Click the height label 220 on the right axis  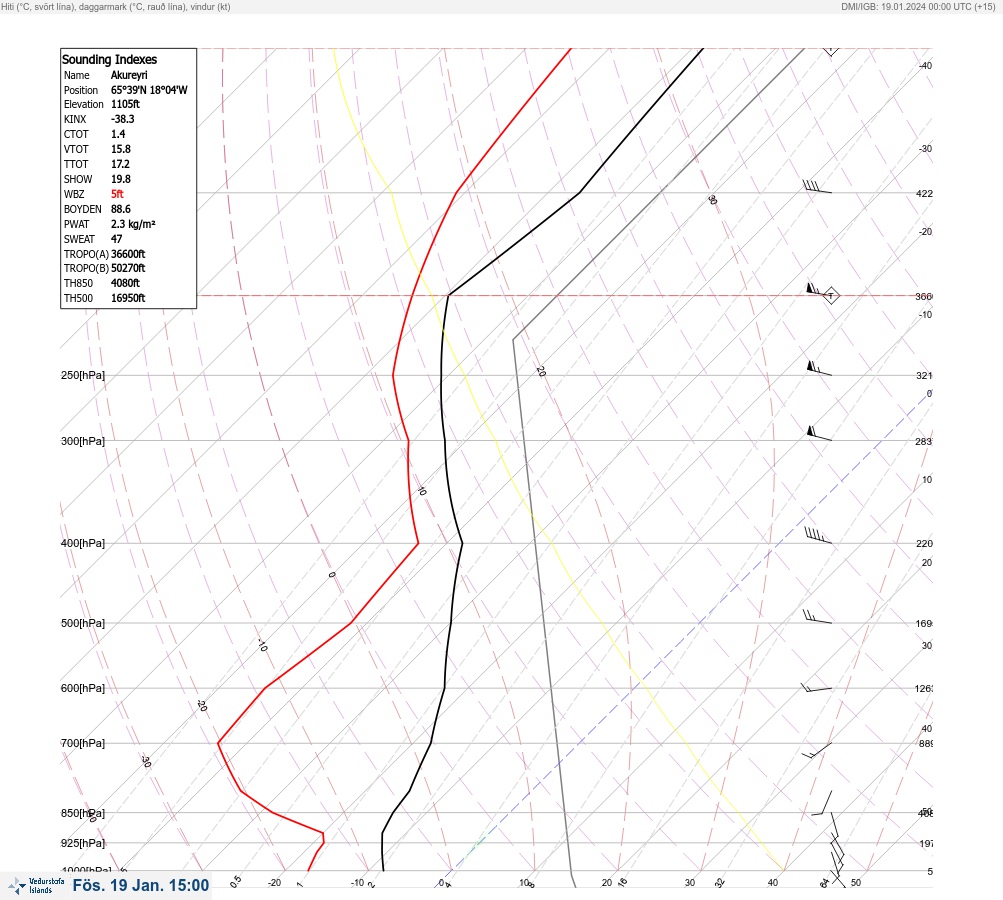click(924, 544)
